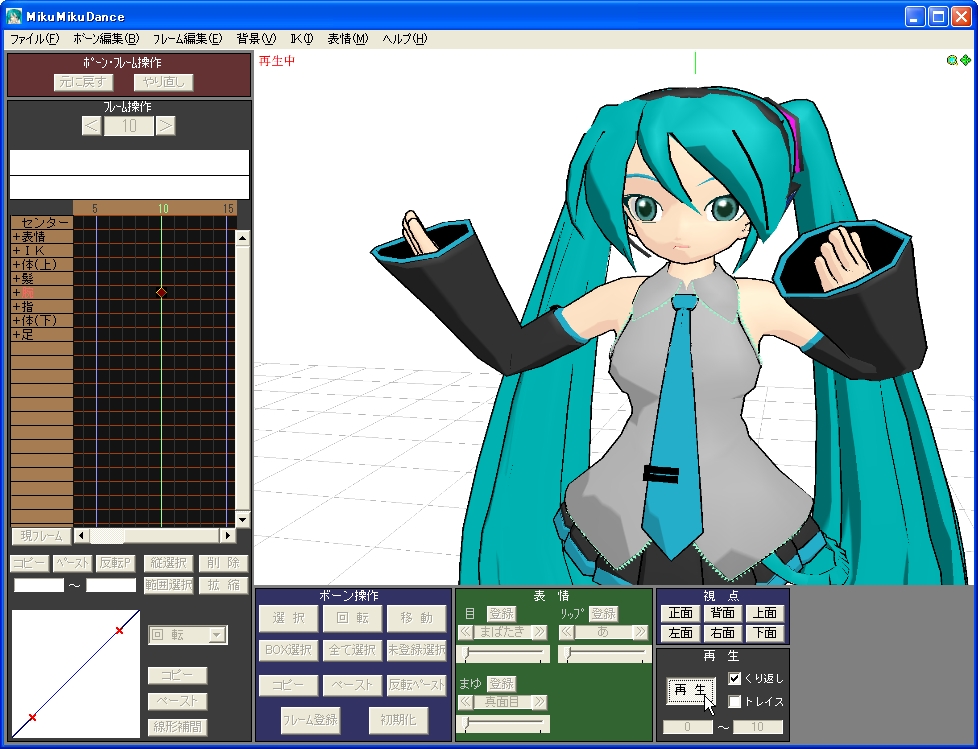This screenshot has width=978, height=749.
Task: Open the 表情(M) menu
Action: click(x=347, y=39)
